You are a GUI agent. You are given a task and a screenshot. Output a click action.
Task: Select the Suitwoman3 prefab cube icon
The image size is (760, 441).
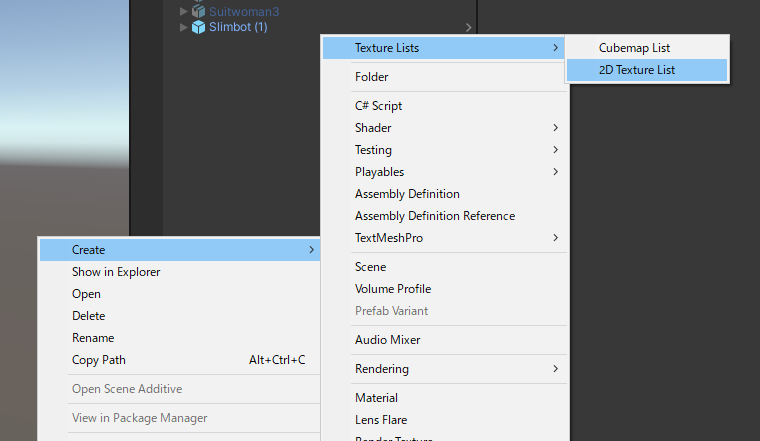(198, 11)
